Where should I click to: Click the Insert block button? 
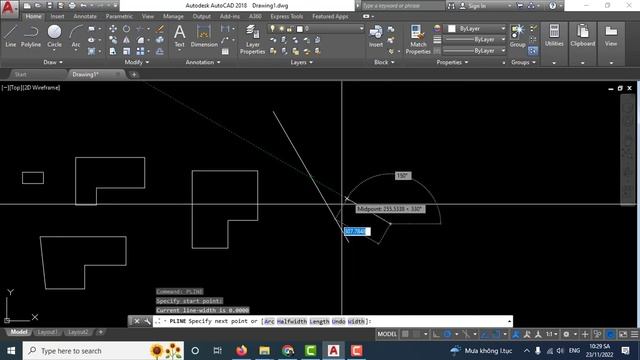[376, 36]
